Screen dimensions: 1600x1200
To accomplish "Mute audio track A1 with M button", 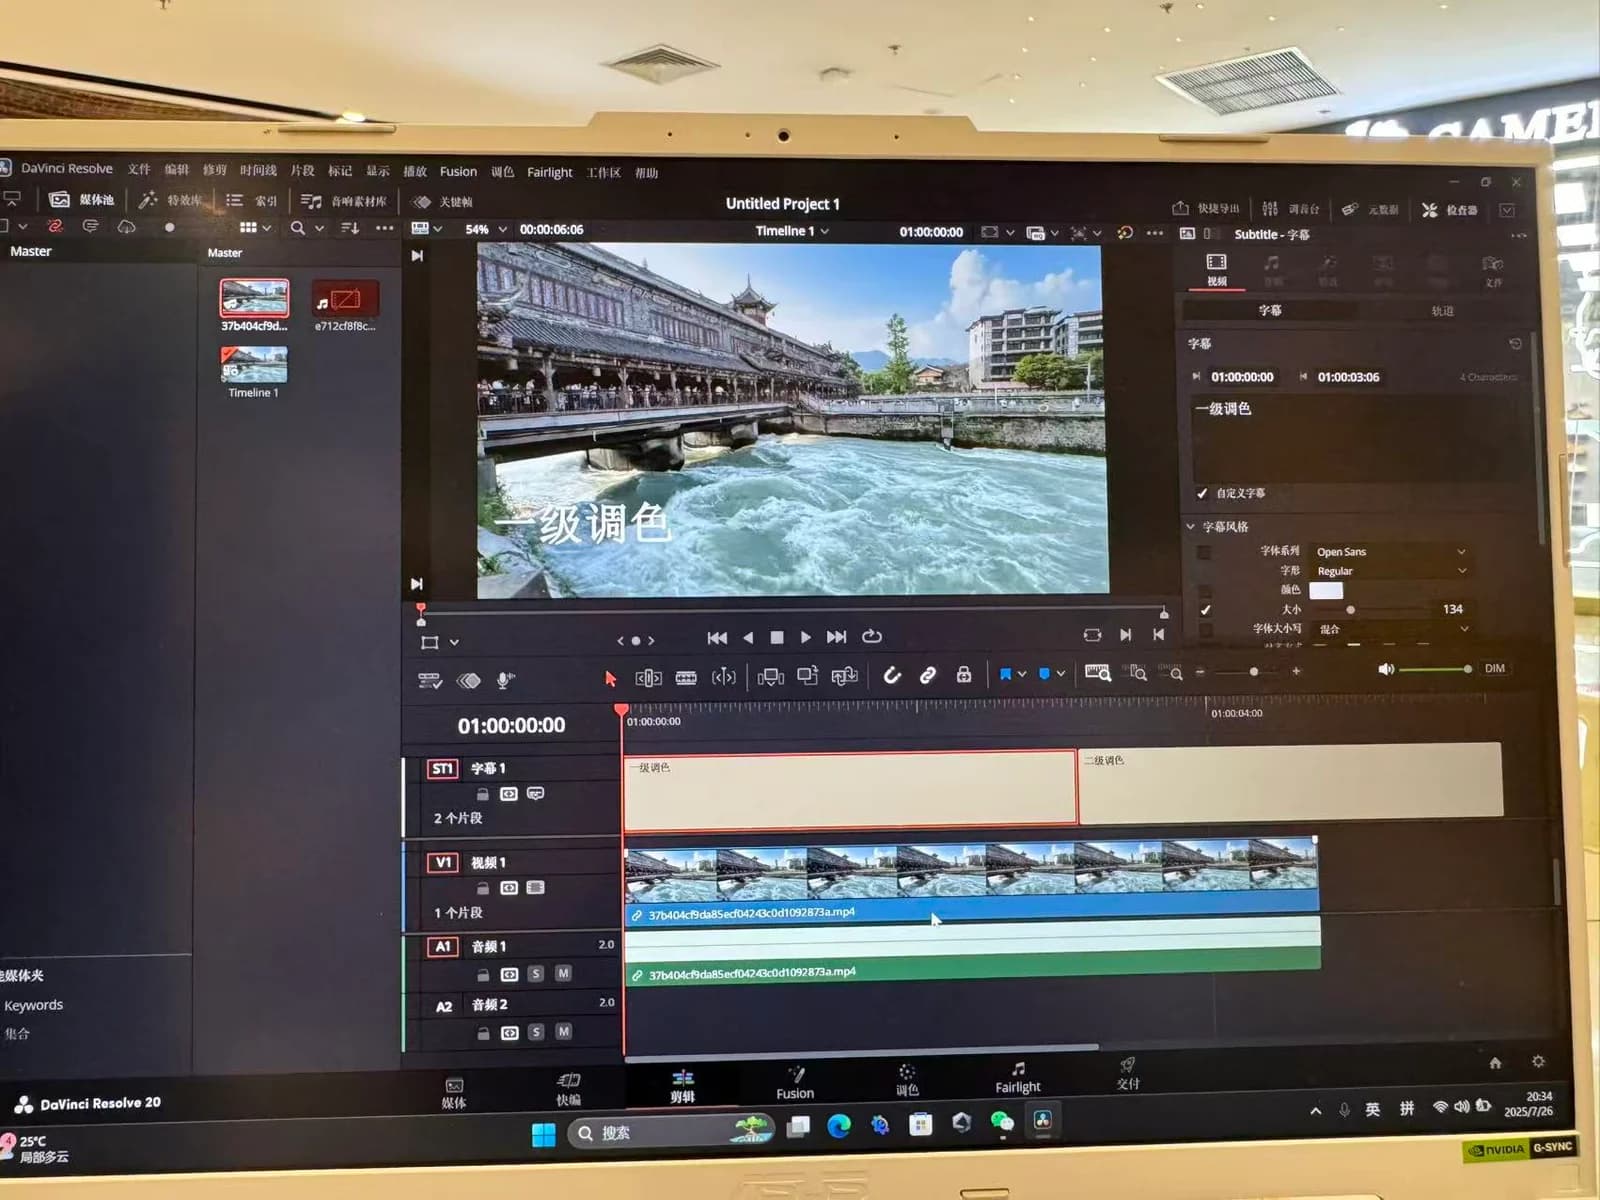I will [563, 974].
